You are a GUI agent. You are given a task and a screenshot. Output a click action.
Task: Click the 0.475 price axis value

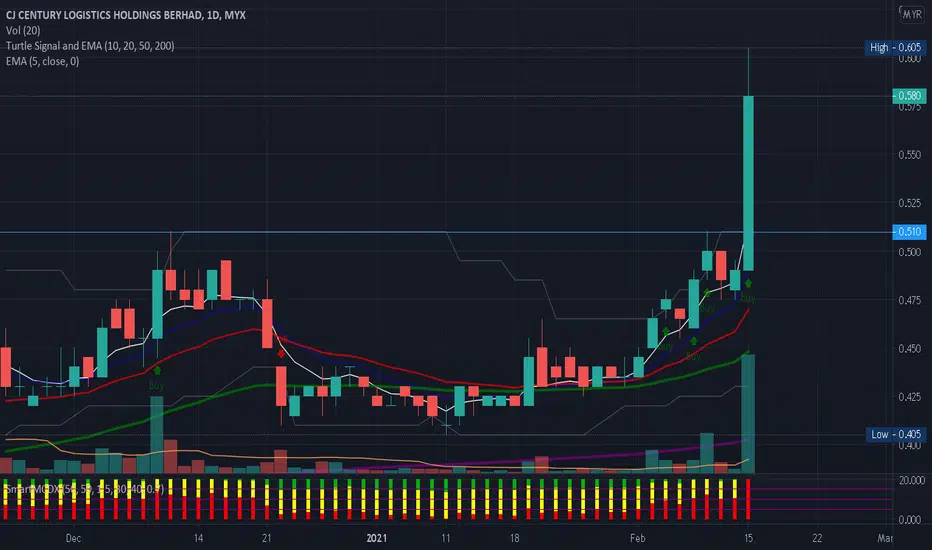coord(909,300)
